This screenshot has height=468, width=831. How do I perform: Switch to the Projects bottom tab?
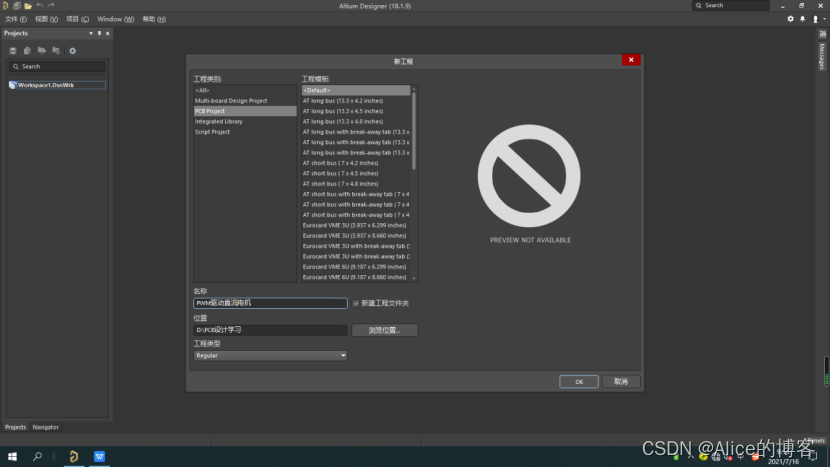point(15,427)
